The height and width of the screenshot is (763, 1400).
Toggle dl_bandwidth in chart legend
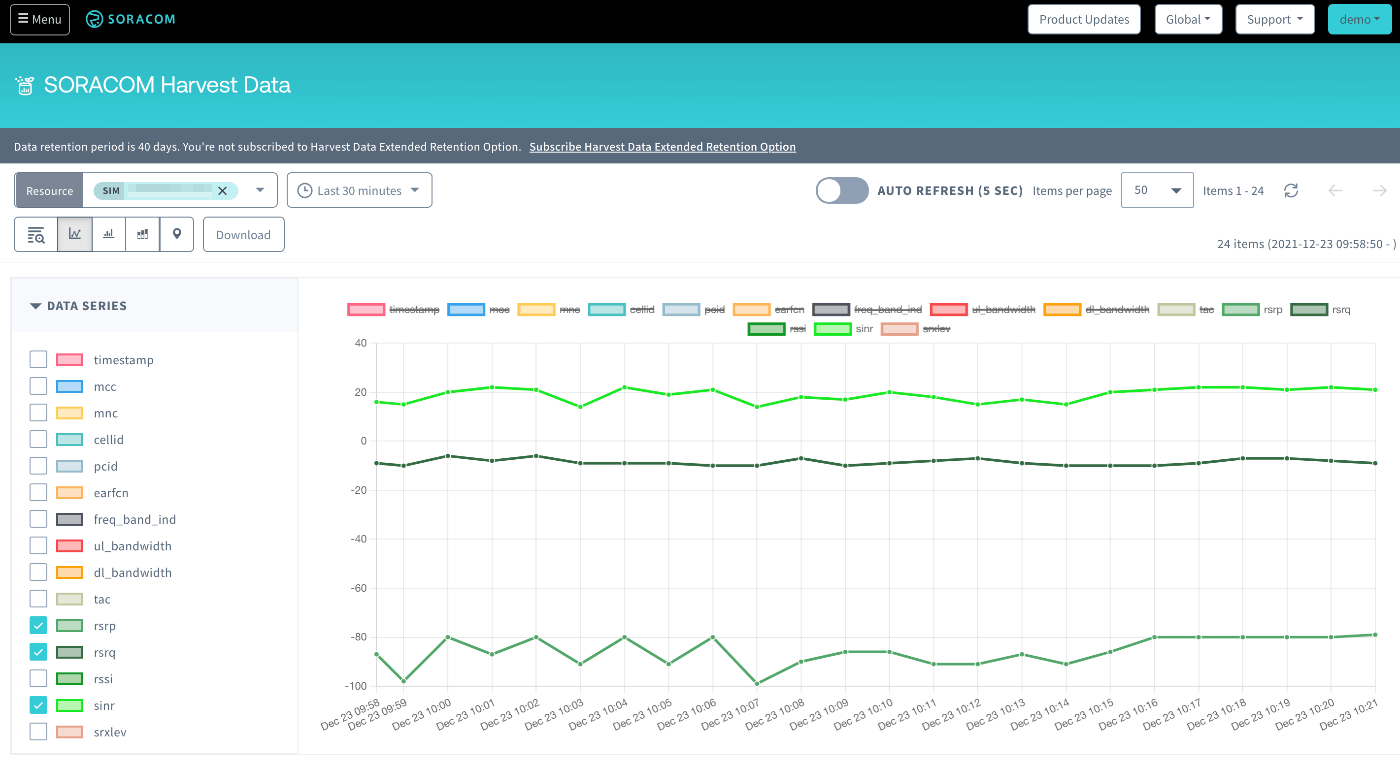point(1097,310)
